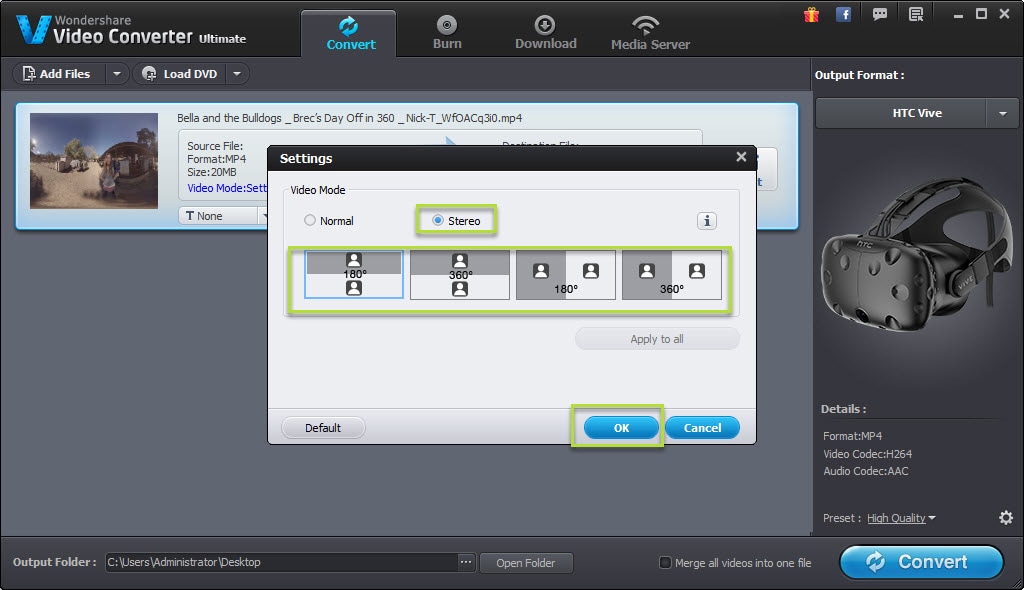Click Cancel in the Settings dialog

[702, 428]
